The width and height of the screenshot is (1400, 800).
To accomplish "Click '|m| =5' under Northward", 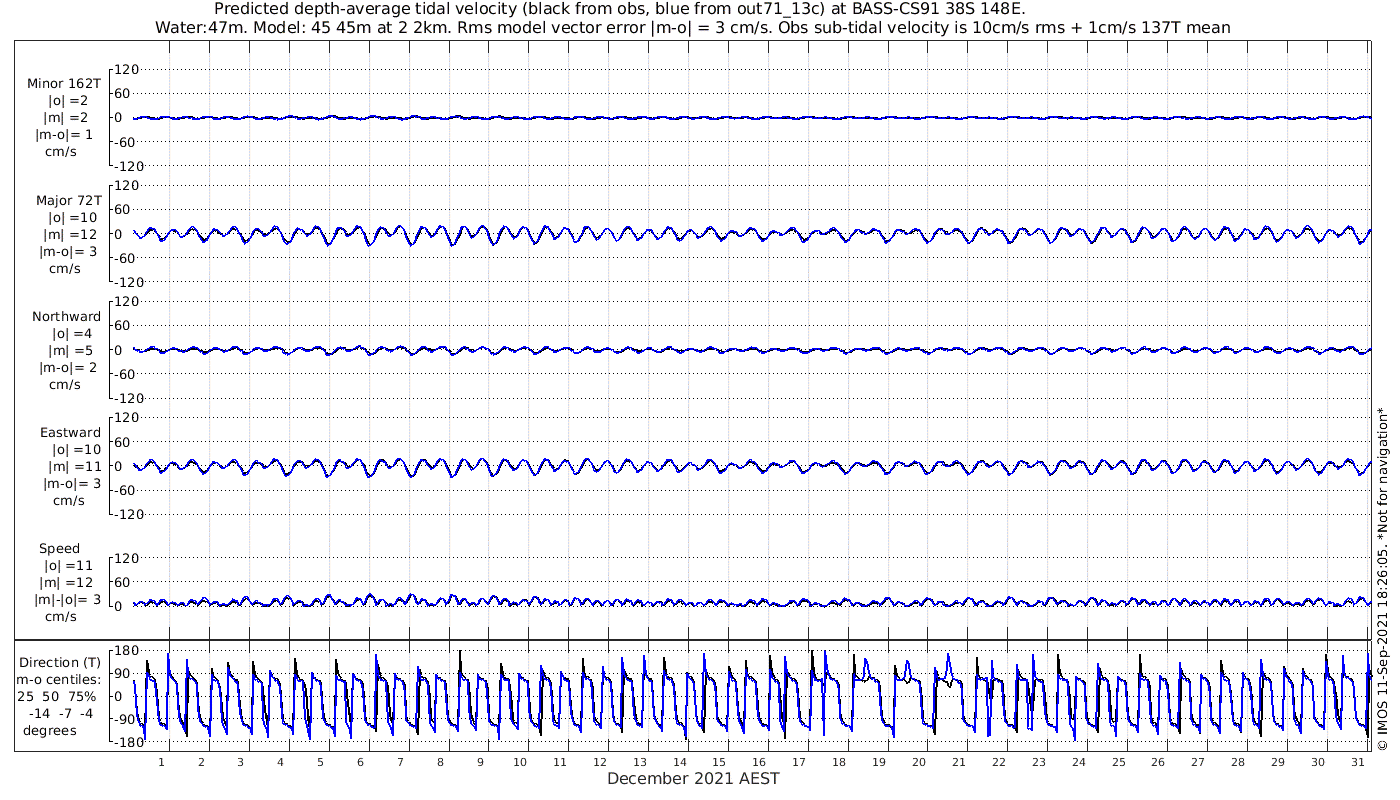I will tap(73, 350).
